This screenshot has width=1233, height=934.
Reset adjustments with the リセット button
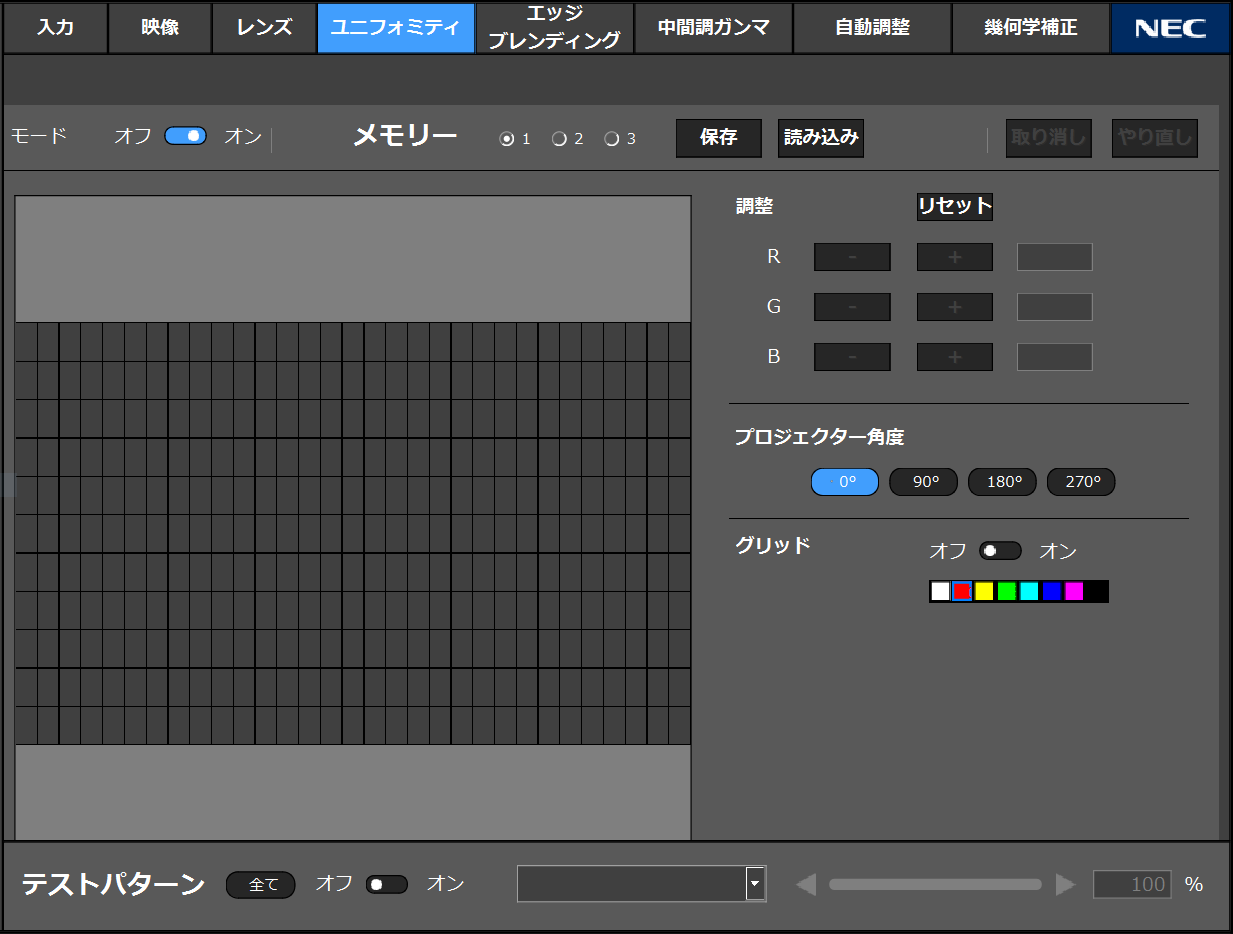(954, 207)
